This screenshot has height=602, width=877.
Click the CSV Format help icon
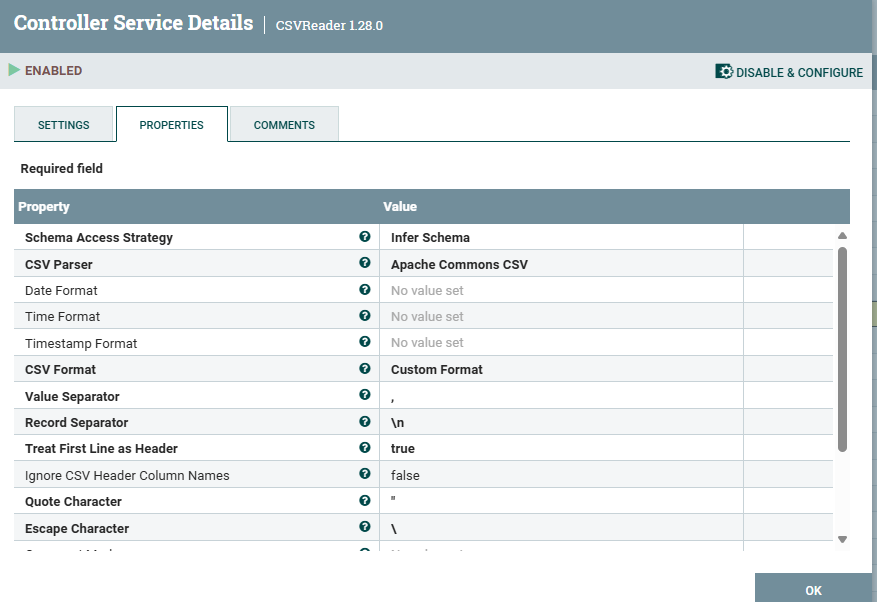pos(365,368)
